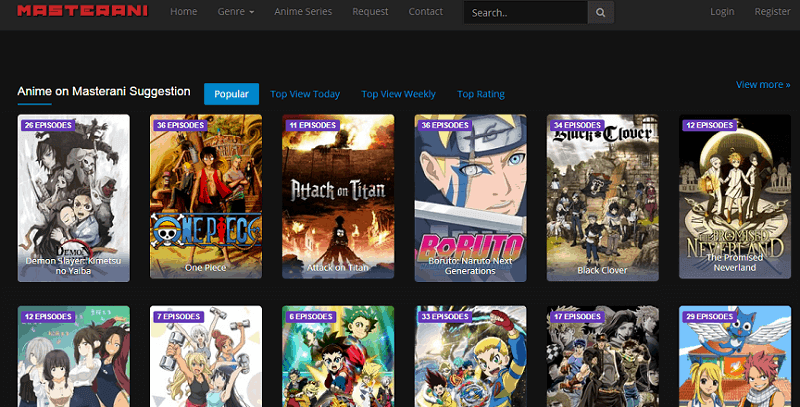Open Boruto: Naruto Next Generations thumbnail
Viewport: 800px width, 407px height.
tap(470, 197)
